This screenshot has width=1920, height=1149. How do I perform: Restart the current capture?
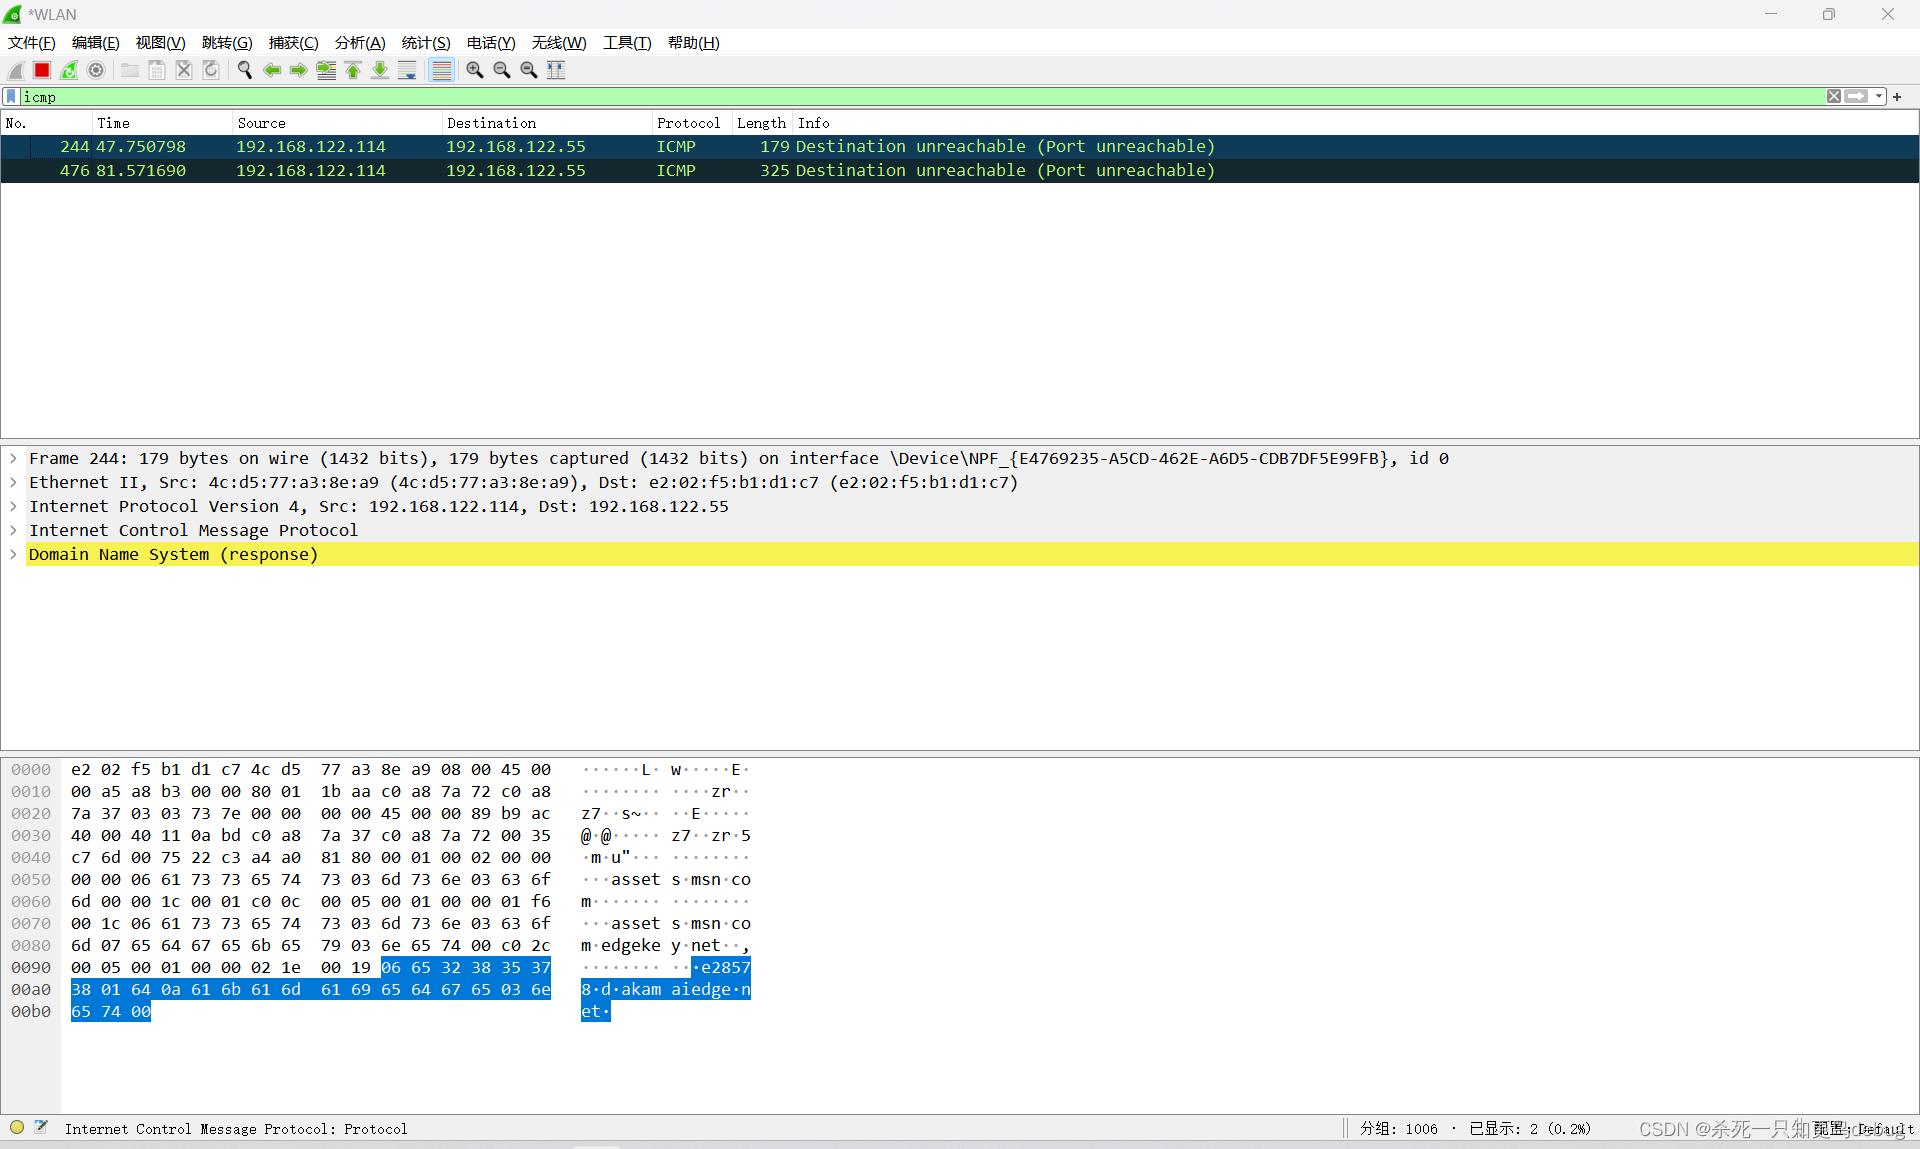[x=69, y=70]
